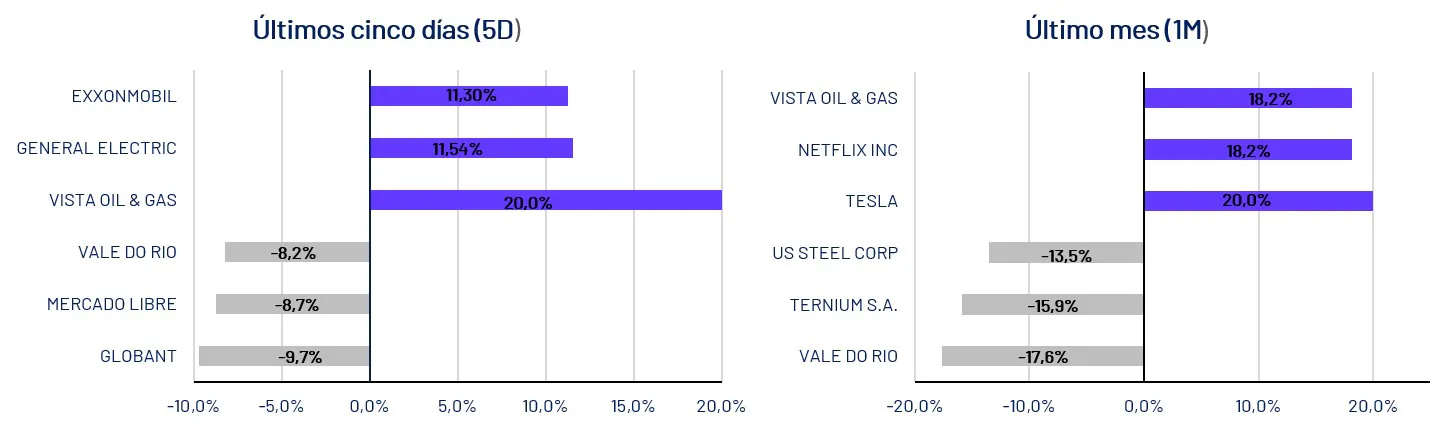Click the 15,0% x-axis tick label
This screenshot has height=427, width=1447.
(x=632, y=407)
